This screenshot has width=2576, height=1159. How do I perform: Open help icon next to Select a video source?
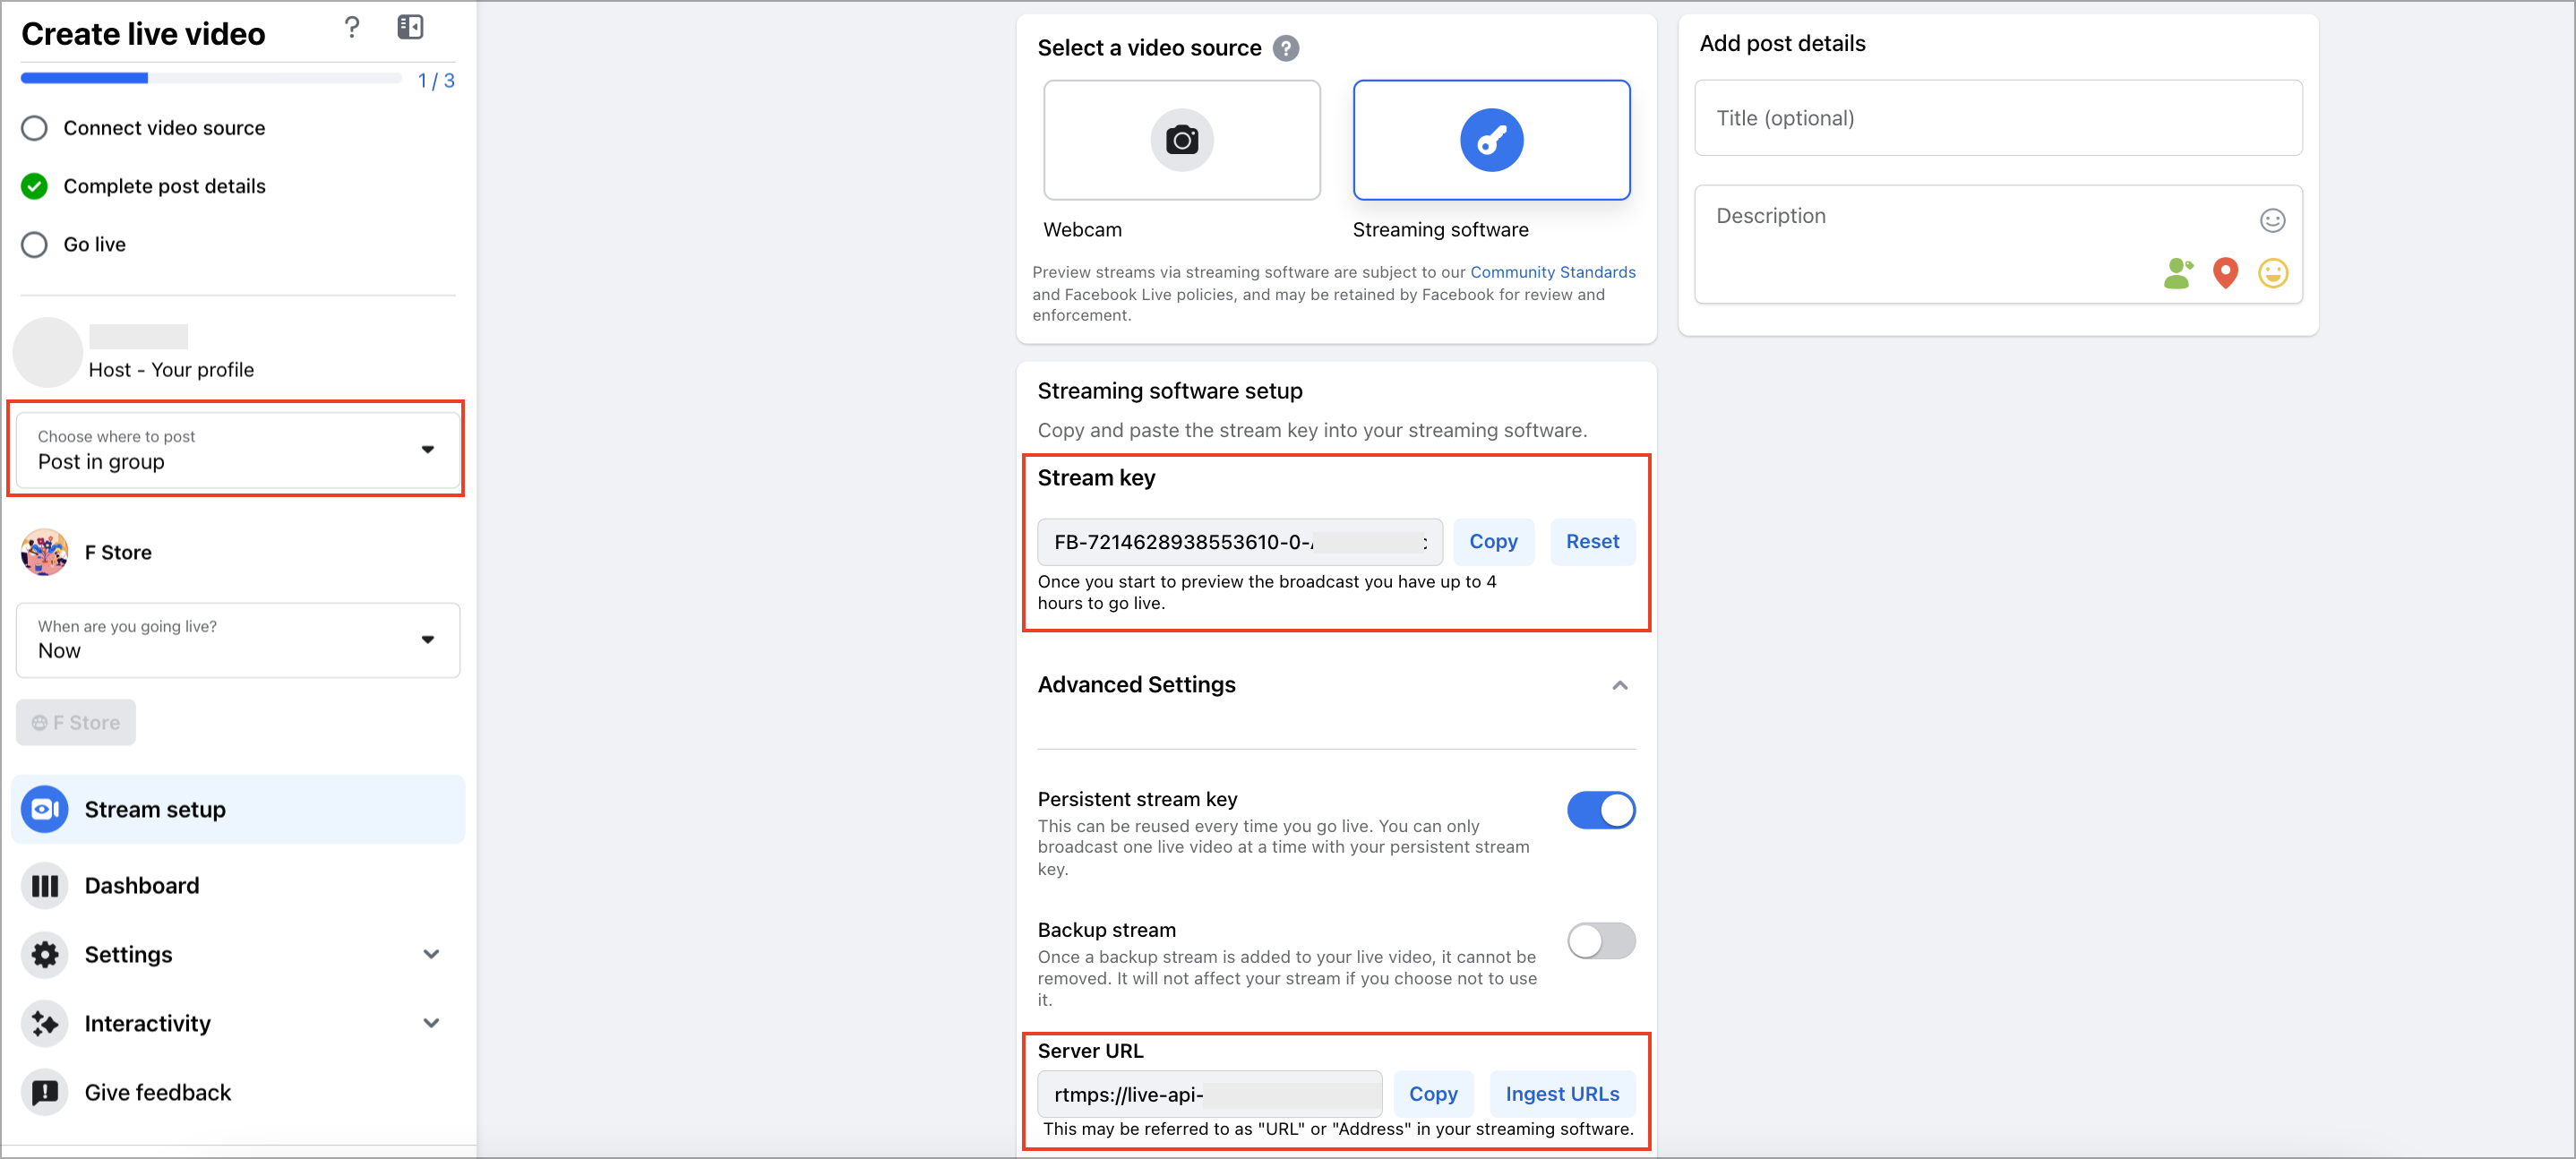1286,48
